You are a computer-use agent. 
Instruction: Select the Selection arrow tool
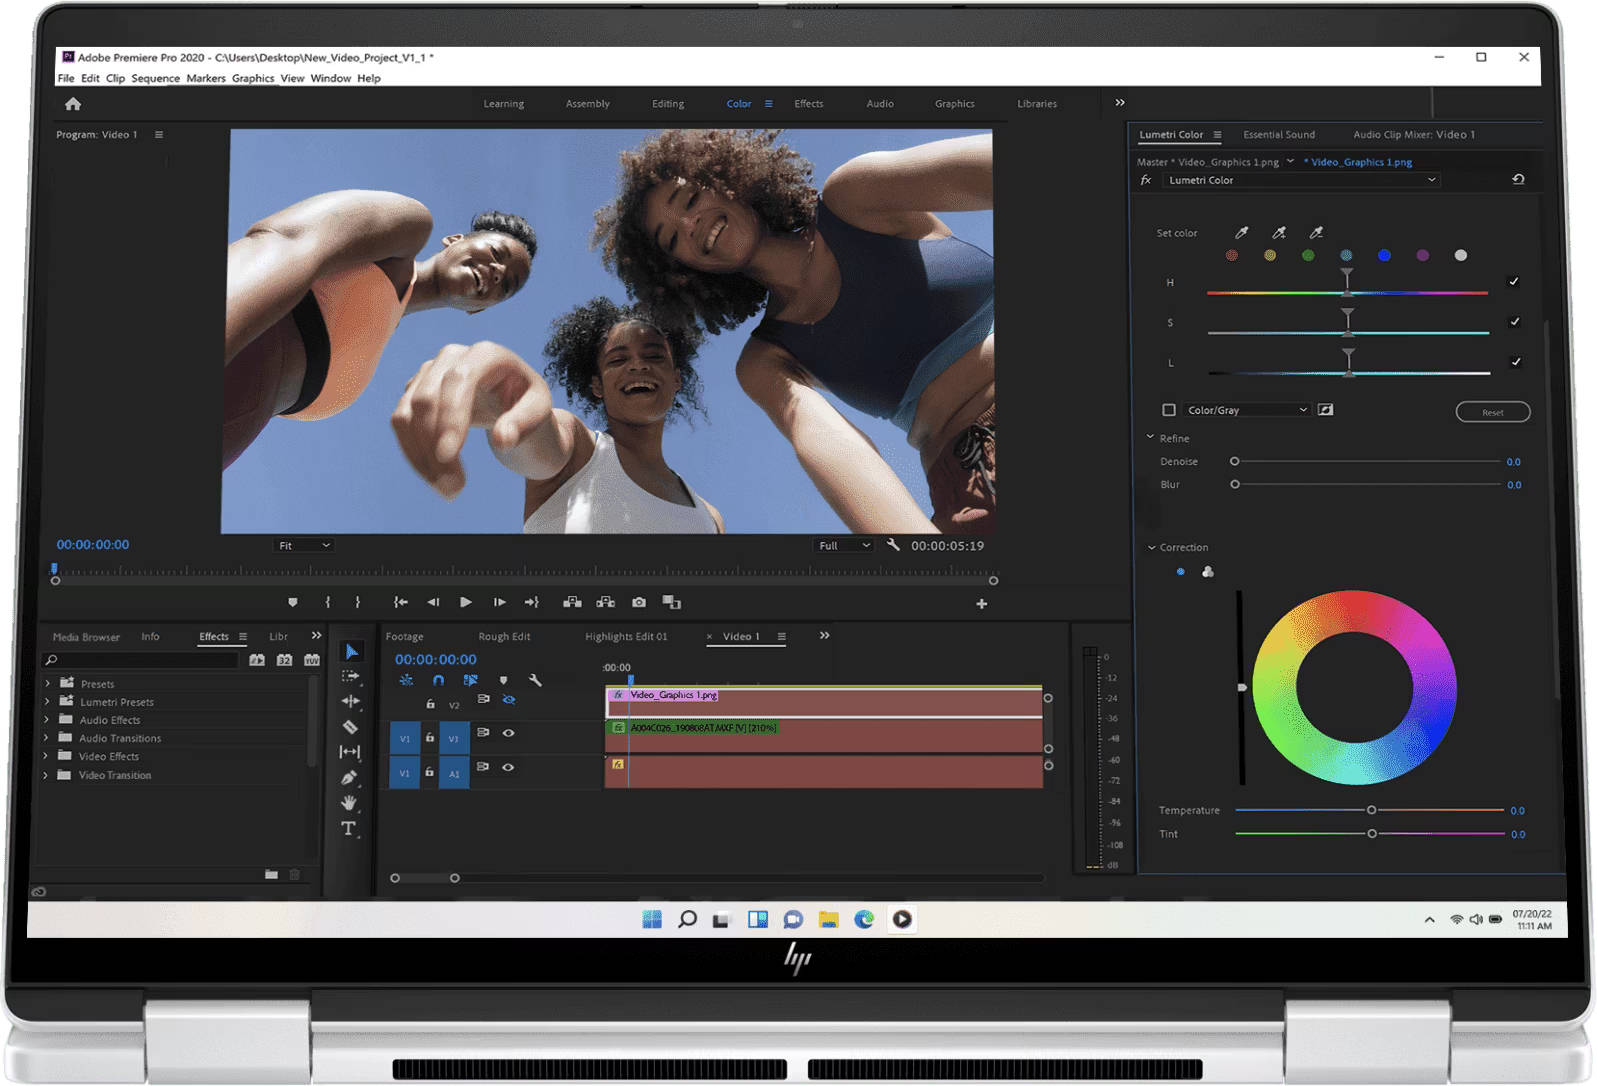click(x=351, y=652)
